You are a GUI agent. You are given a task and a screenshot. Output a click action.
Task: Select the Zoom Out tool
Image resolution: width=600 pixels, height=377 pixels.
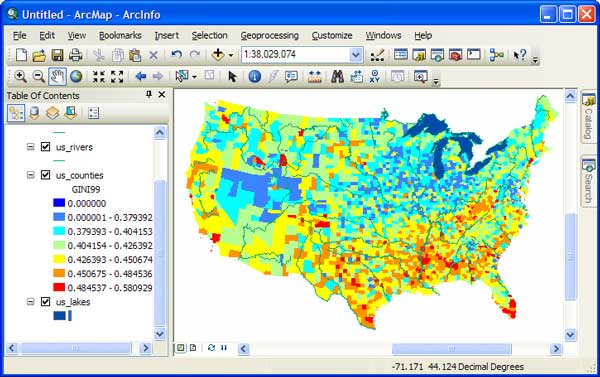(x=39, y=77)
